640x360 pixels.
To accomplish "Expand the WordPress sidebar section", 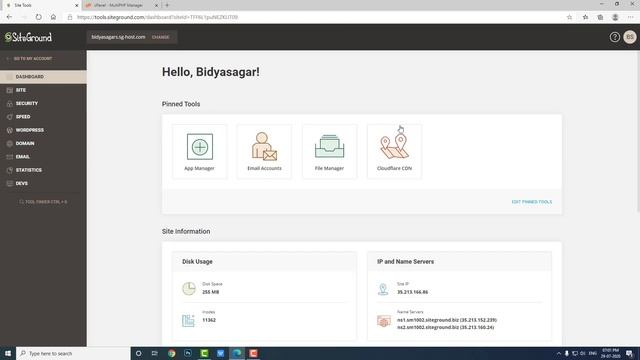I will 43,130.
